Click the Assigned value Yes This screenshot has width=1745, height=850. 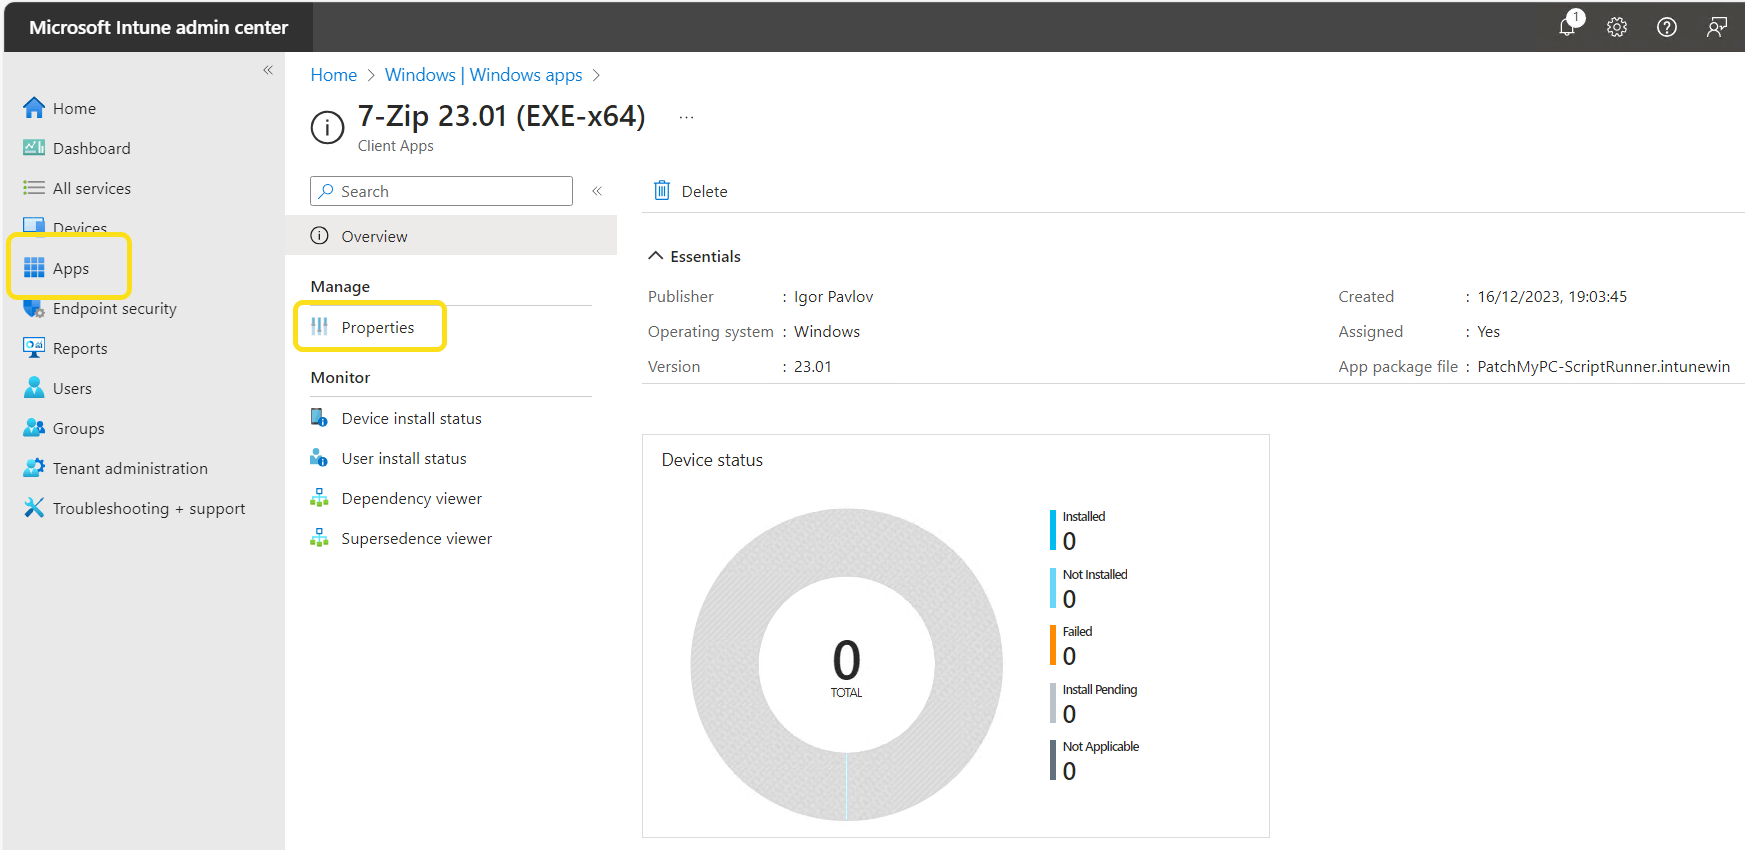1489,331
